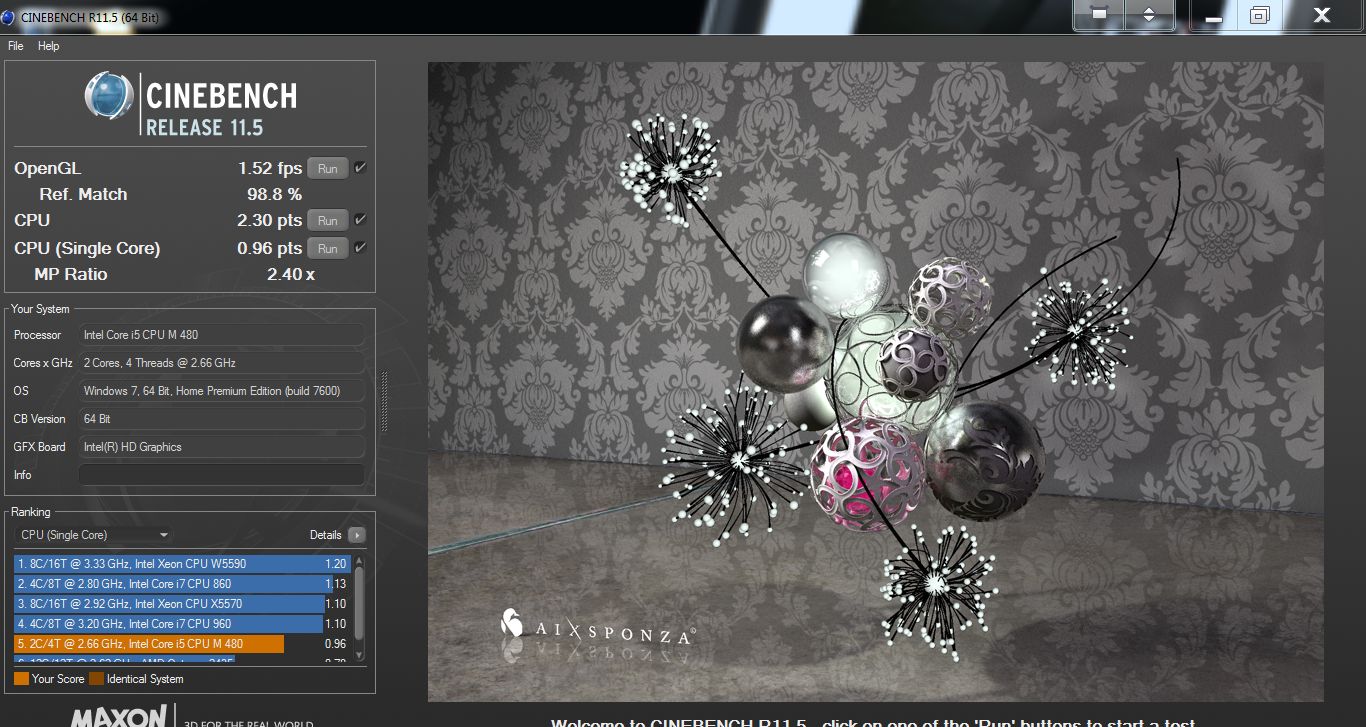
Task: Click the Cores x GHz value field
Action: [222, 363]
